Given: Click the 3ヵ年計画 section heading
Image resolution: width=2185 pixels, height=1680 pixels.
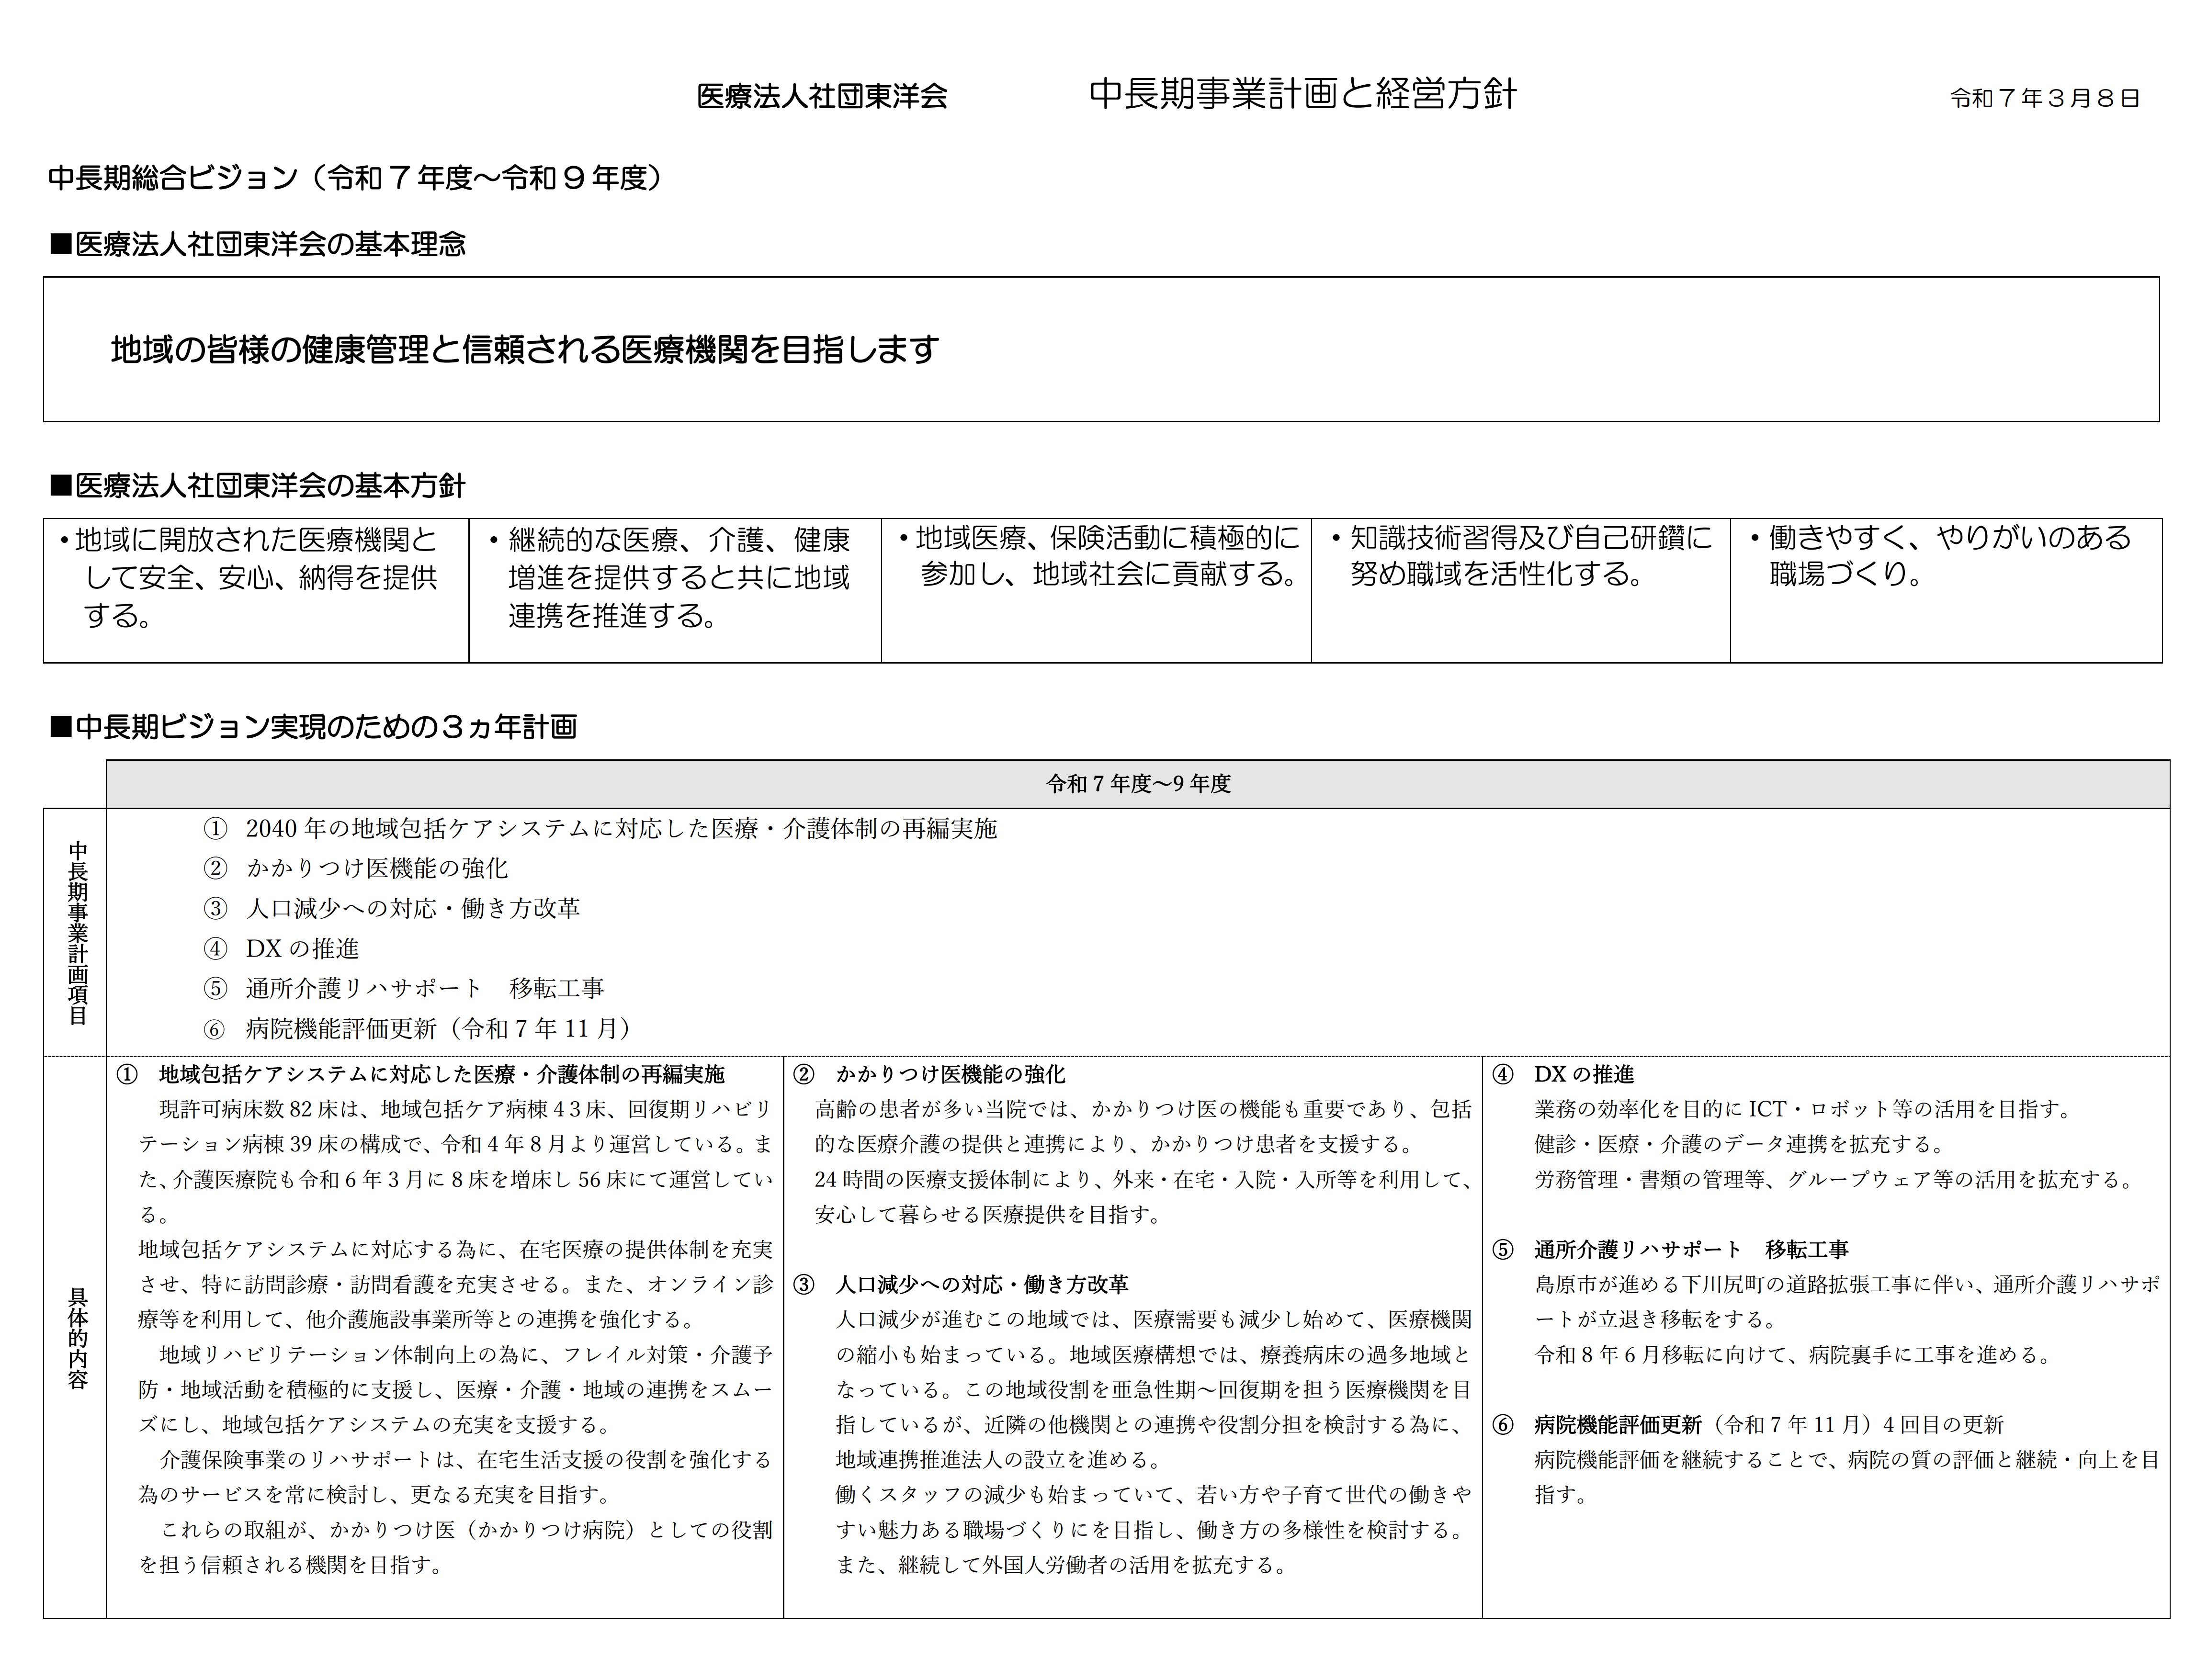Looking at the screenshot, I should [314, 726].
